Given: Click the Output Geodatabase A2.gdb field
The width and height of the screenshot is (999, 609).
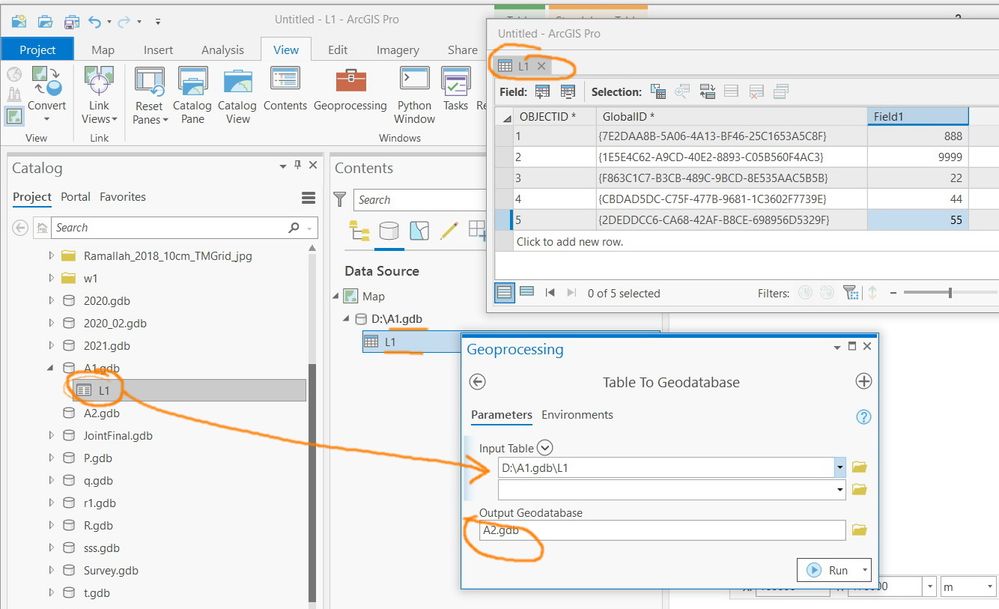Looking at the screenshot, I should [662, 530].
